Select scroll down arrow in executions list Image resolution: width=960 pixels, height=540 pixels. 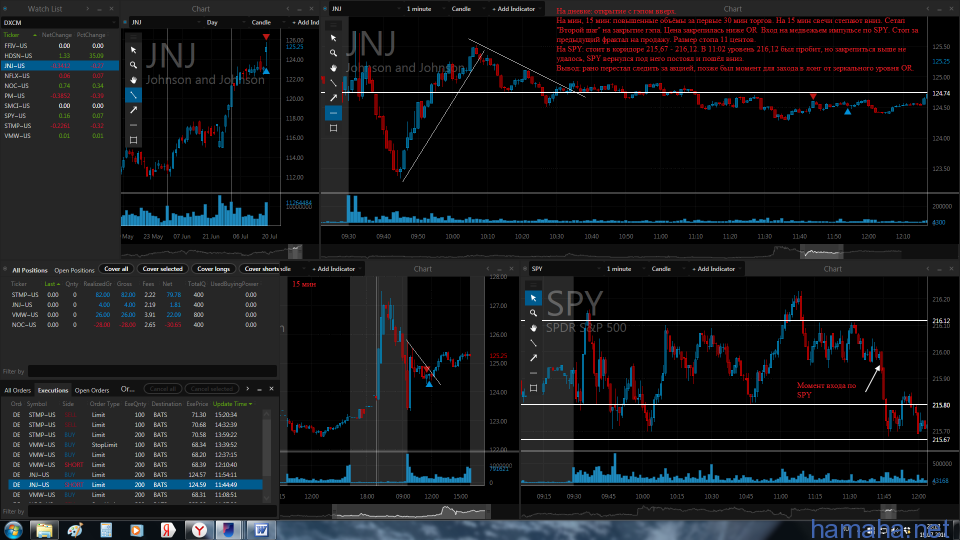pos(266,498)
